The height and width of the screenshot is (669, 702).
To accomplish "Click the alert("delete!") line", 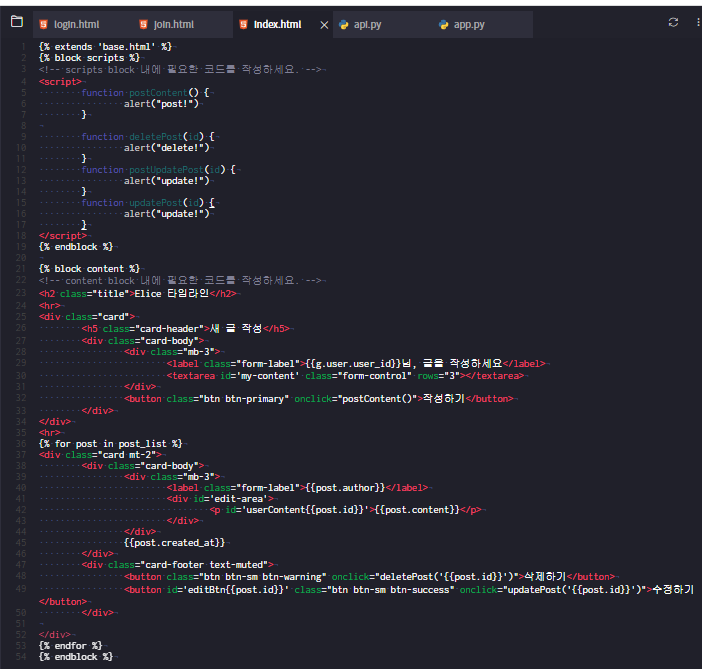I will coord(167,147).
